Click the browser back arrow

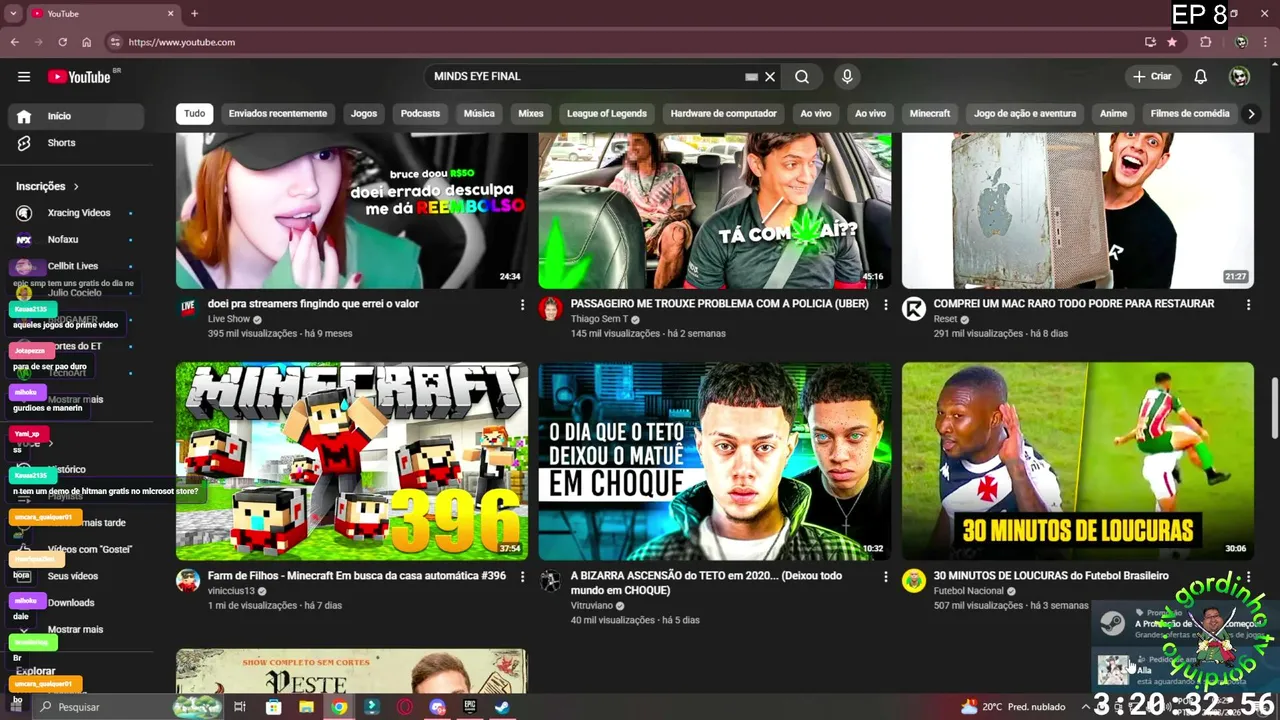point(14,42)
